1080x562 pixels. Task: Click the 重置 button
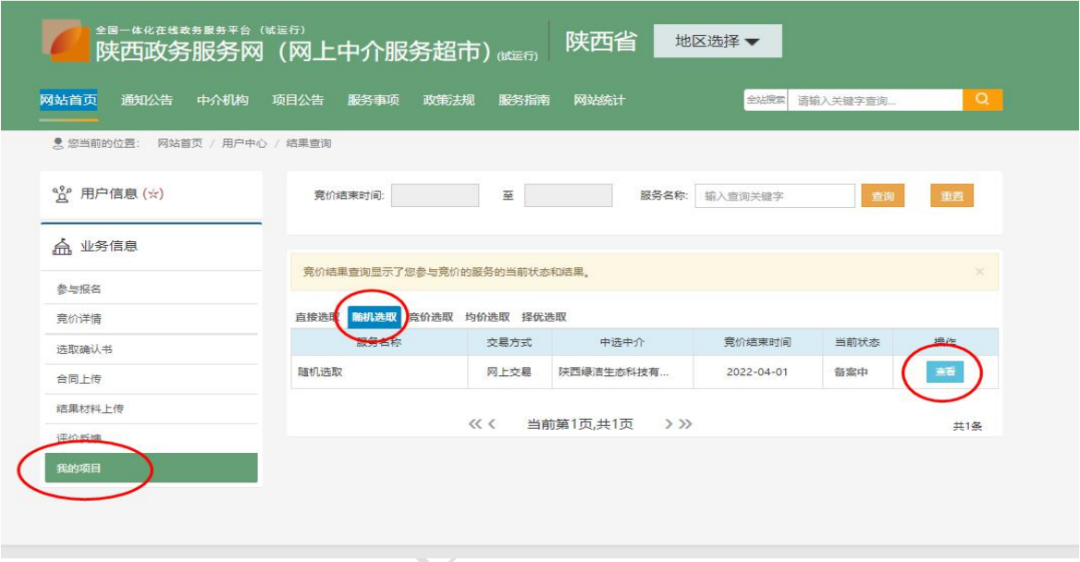(x=952, y=196)
